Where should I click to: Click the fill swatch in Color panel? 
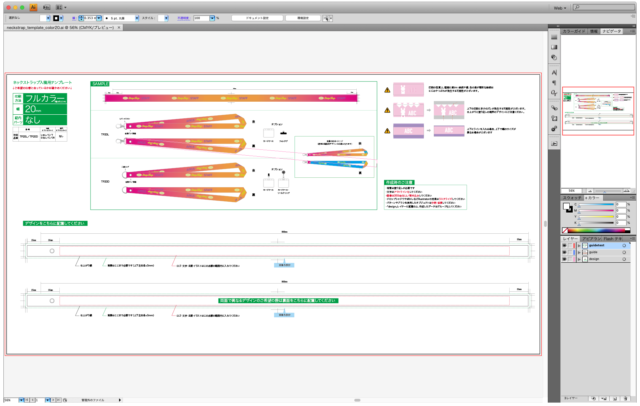[x=567, y=206]
